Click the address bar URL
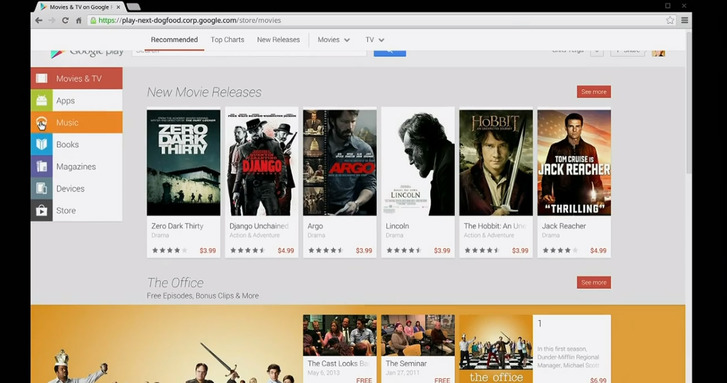 [190, 20]
